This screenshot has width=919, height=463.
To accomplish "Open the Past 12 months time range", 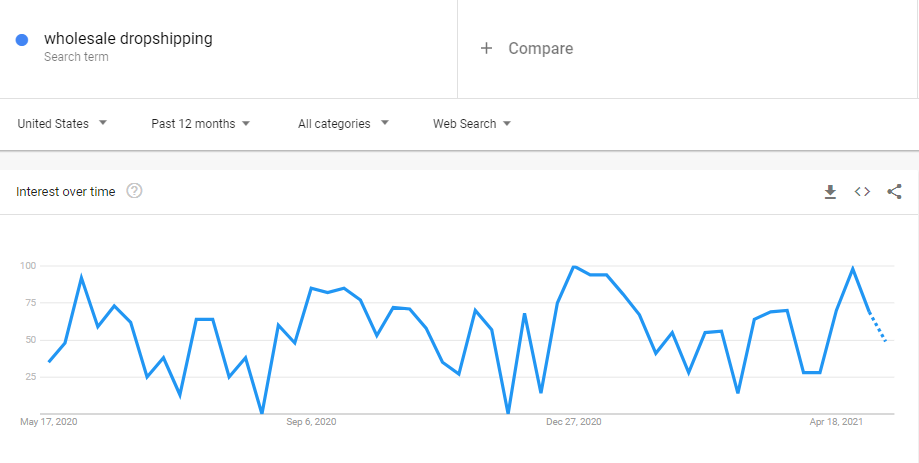I will (200, 124).
